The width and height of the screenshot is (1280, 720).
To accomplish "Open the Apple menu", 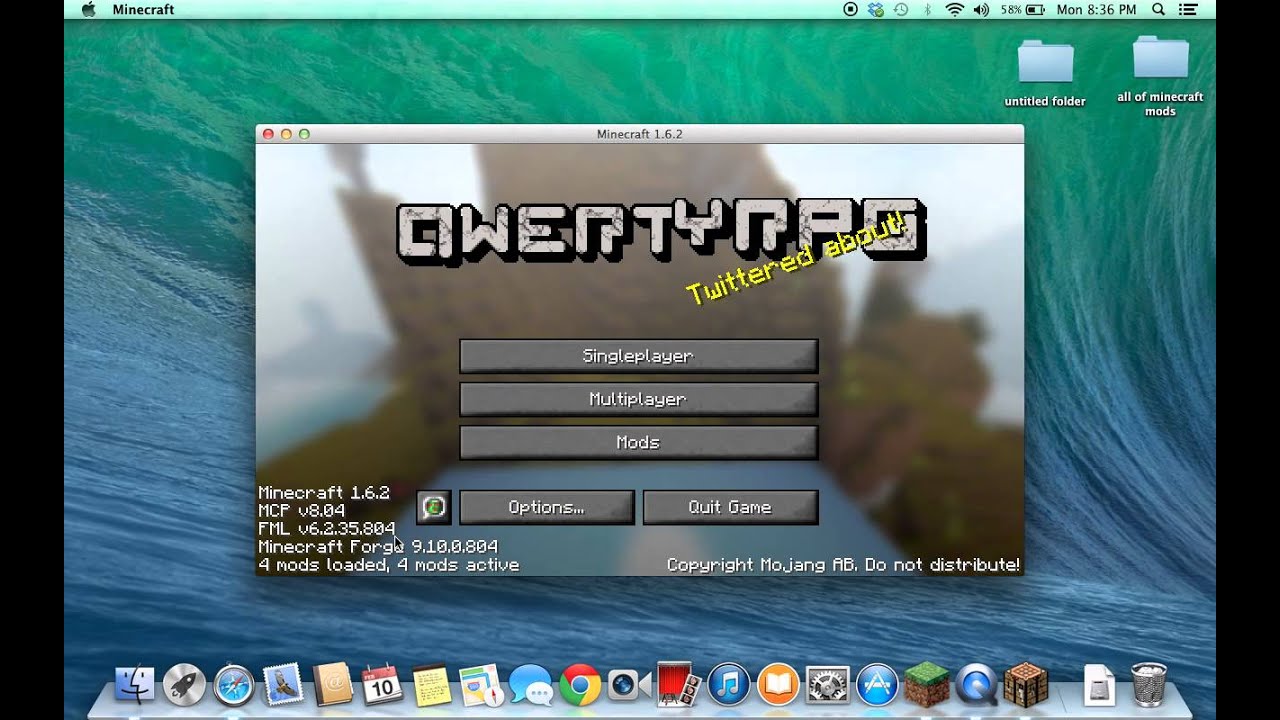I will (87, 10).
